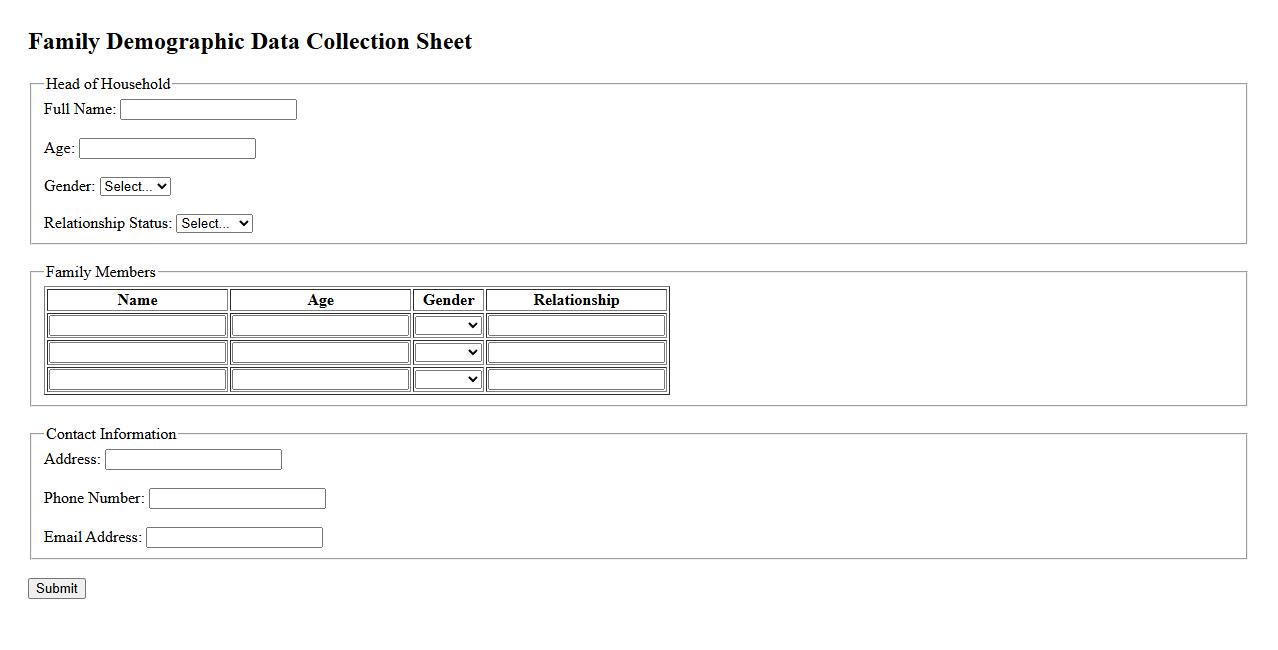Click second row Age field in table
This screenshot has width=1278, height=650.
(x=320, y=353)
